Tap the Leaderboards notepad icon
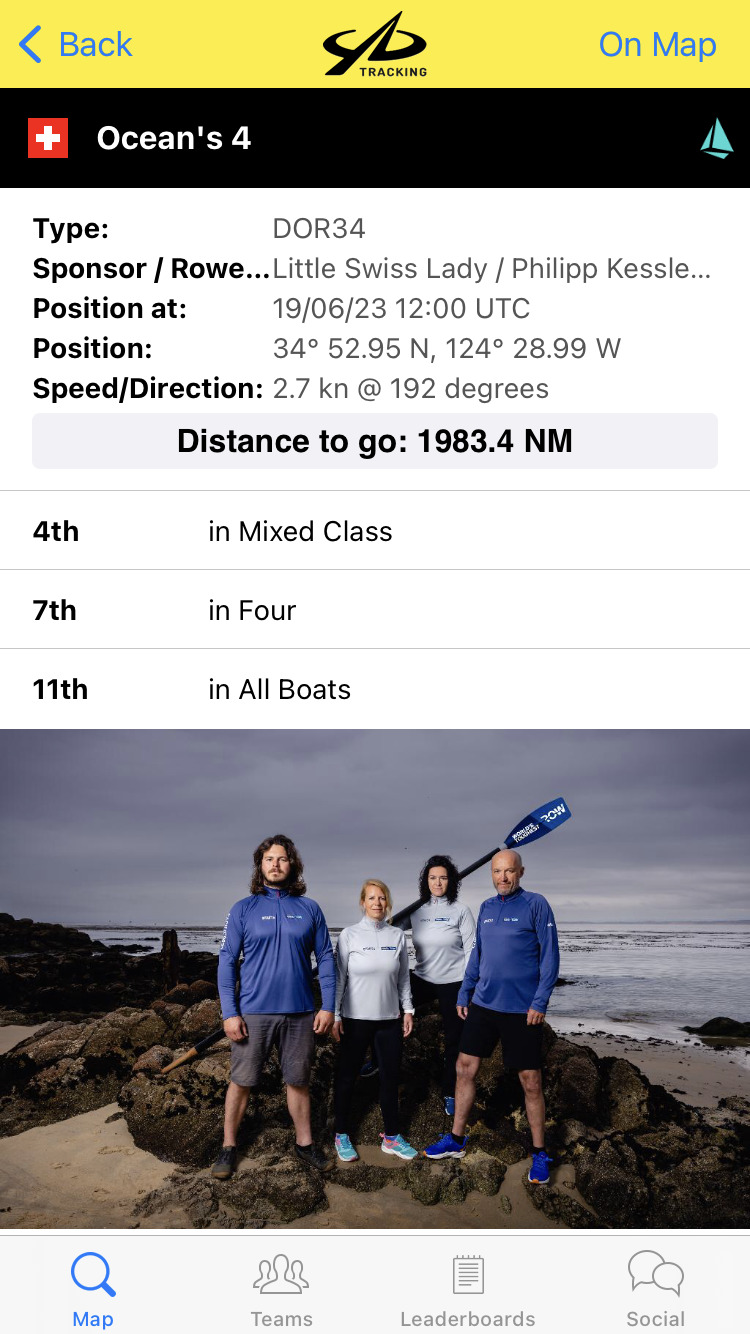The width and height of the screenshot is (750, 1334). pos(468,1275)
